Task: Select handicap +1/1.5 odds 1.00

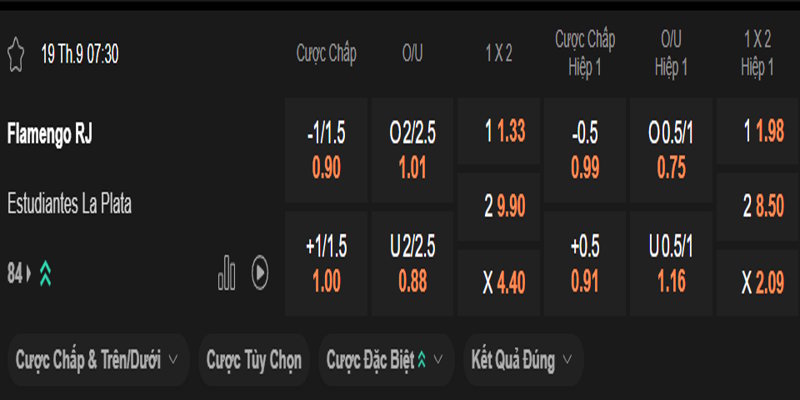Action: point(326,264)
